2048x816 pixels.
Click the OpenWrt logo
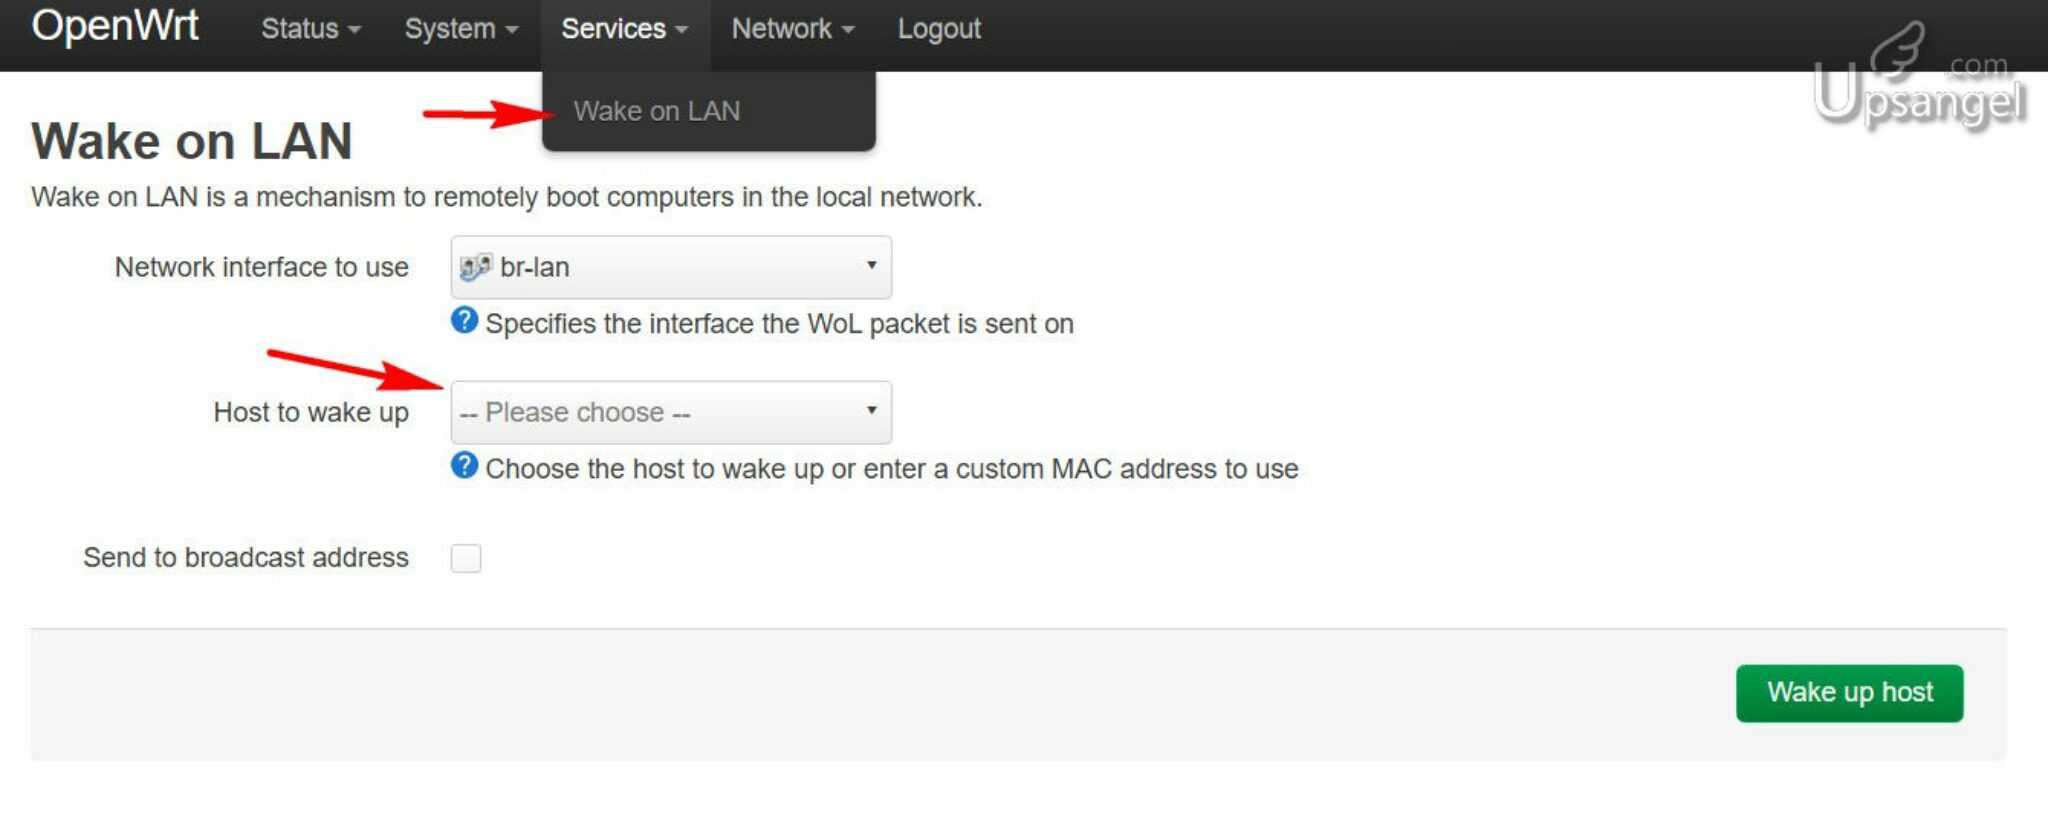115,26
